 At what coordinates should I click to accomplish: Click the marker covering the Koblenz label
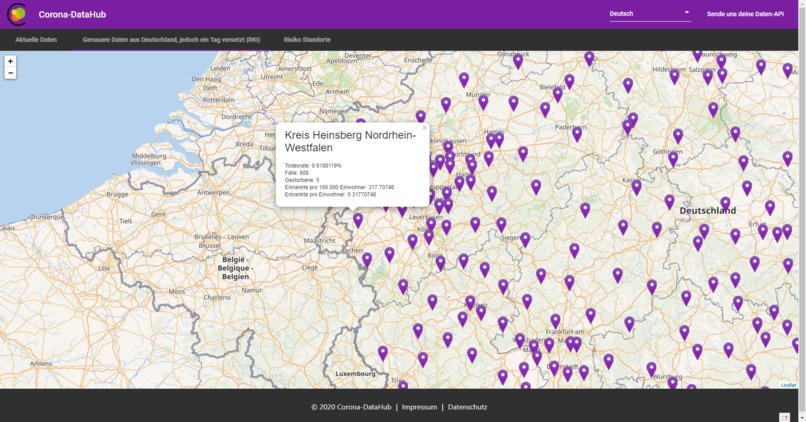tap(470, 302)
